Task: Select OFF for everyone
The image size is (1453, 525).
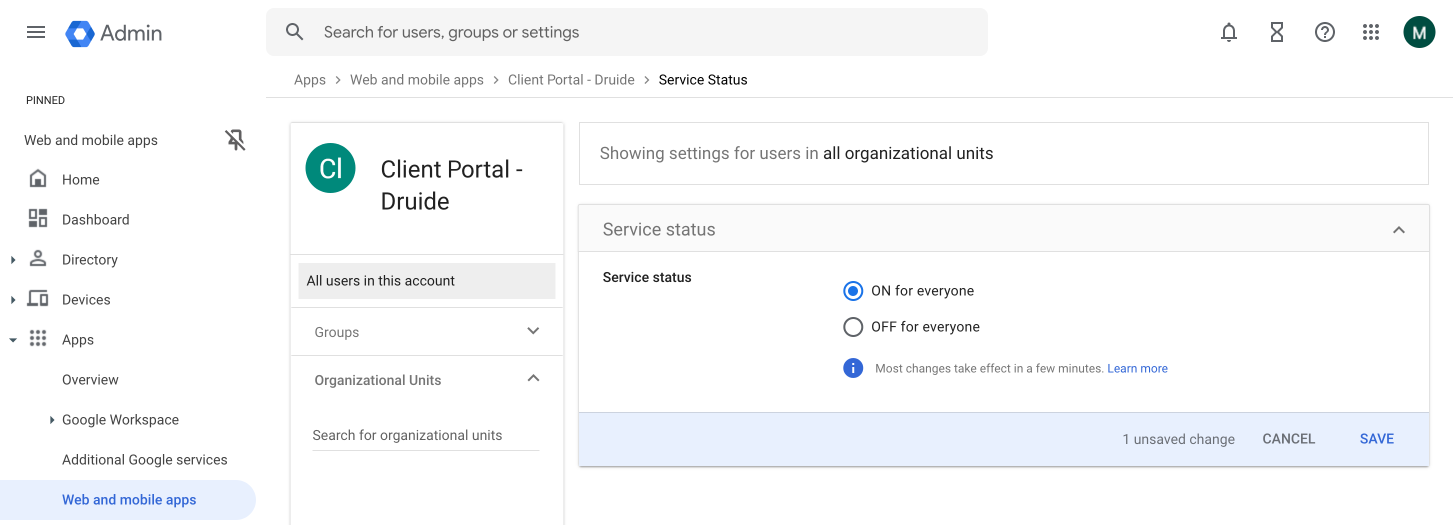Action: tap(853, 327)
